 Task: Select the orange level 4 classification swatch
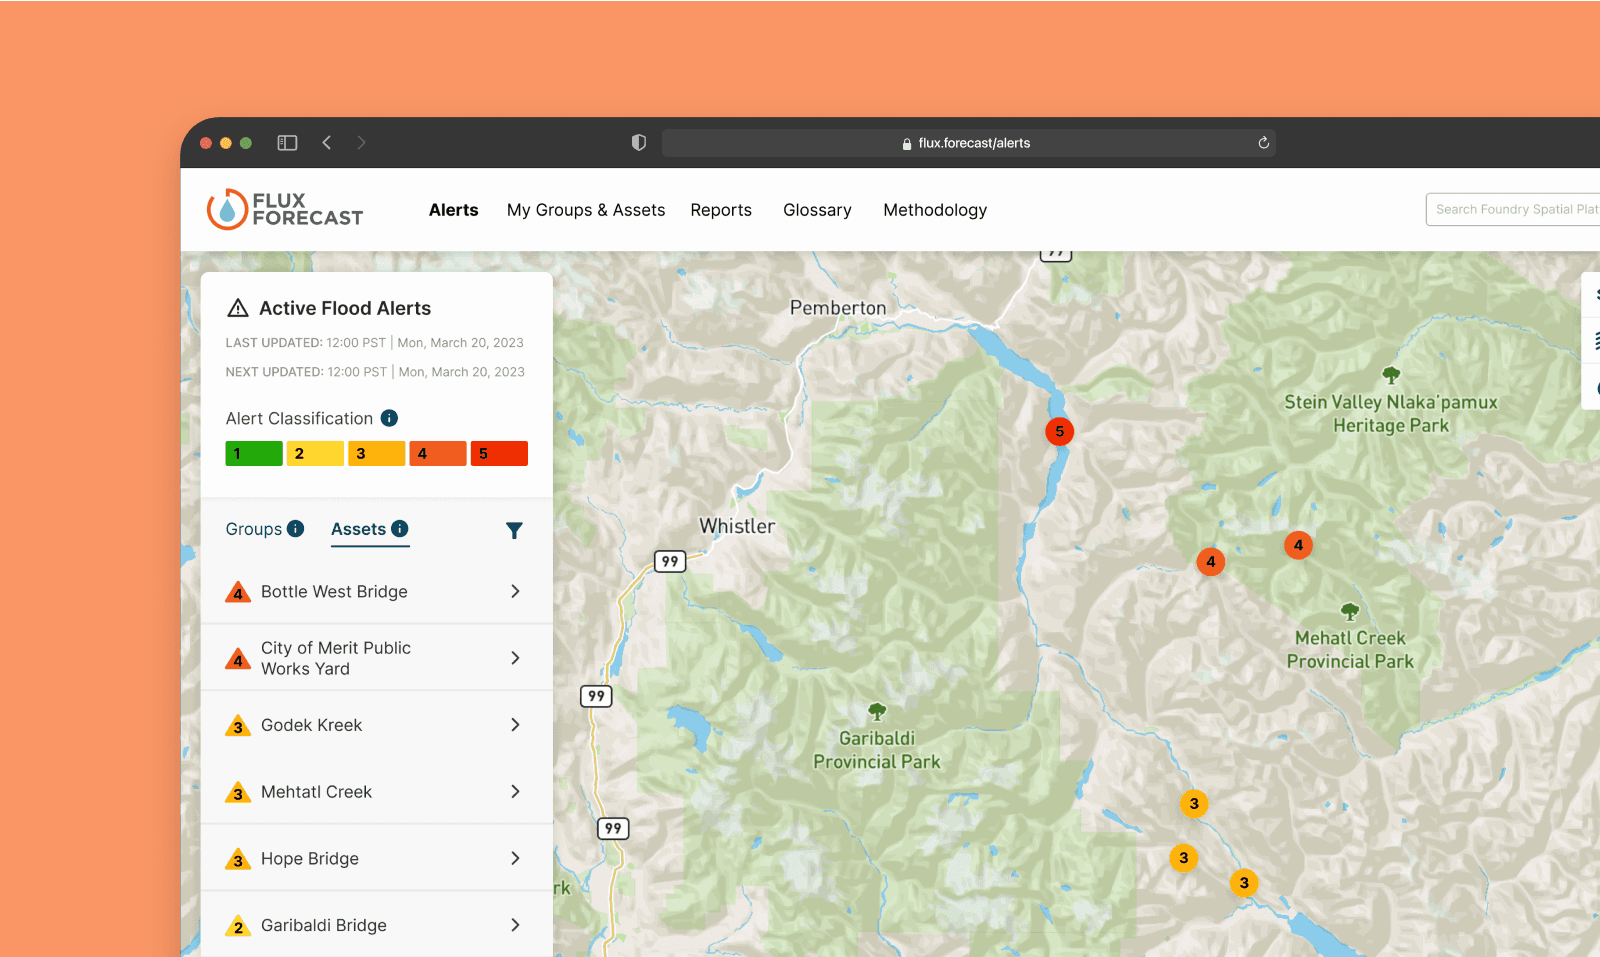point(438,454)
